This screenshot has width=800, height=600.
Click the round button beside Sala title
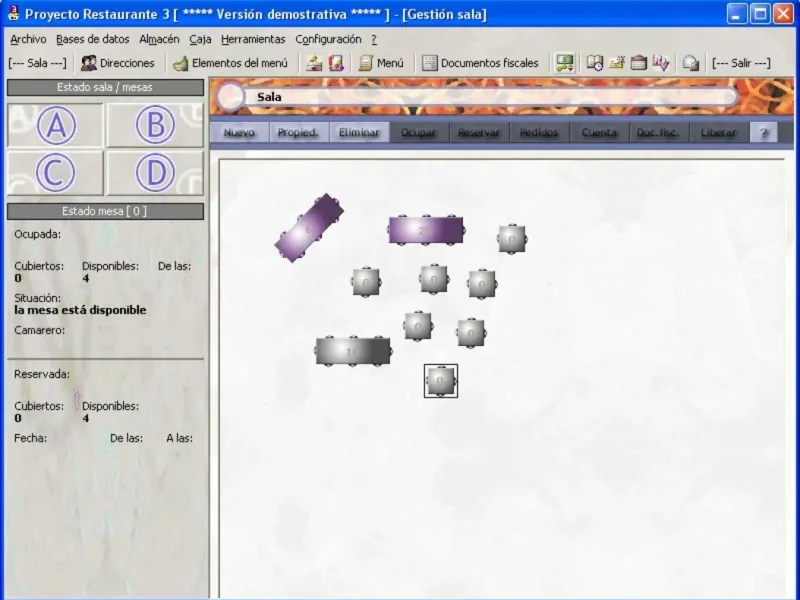point(231,96)
